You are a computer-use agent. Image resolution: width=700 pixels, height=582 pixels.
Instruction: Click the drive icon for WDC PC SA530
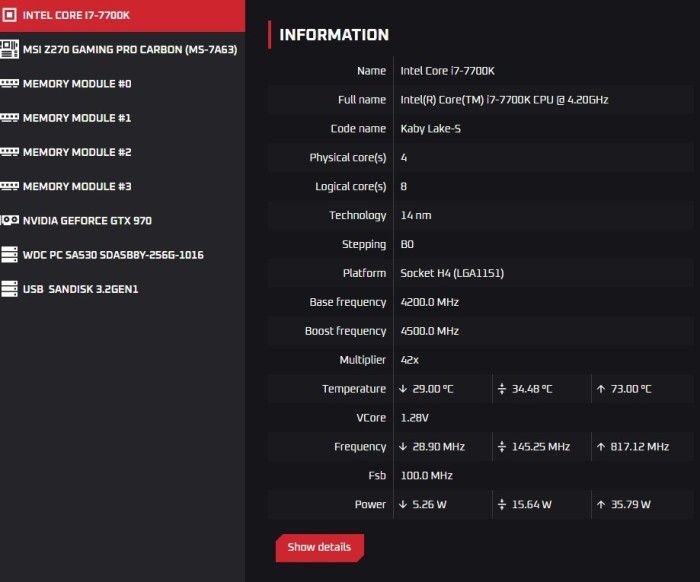click(10, 255)
